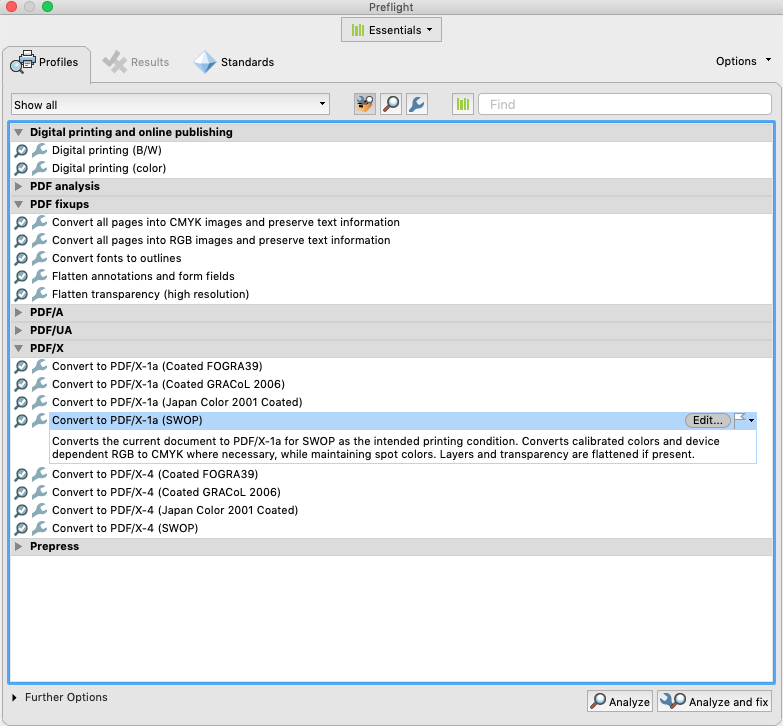The image size is (783, 726).
Task: Click the Analyze button
Action: (620, 702)
